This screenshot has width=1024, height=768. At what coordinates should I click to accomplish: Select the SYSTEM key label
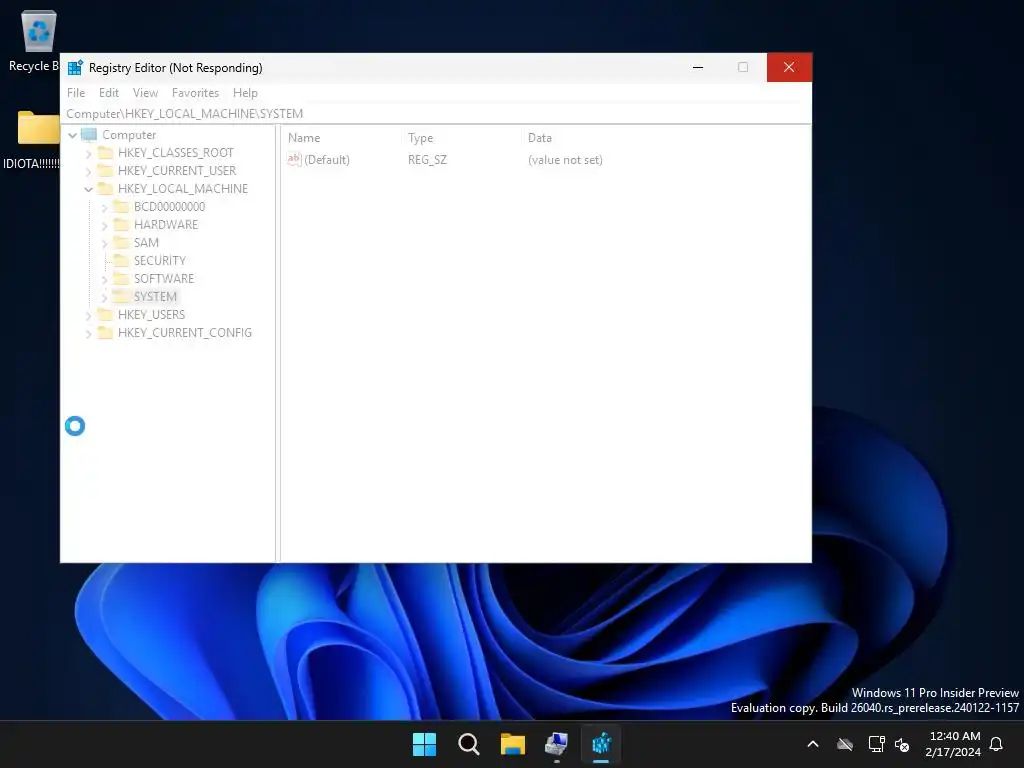coord(155,296)
